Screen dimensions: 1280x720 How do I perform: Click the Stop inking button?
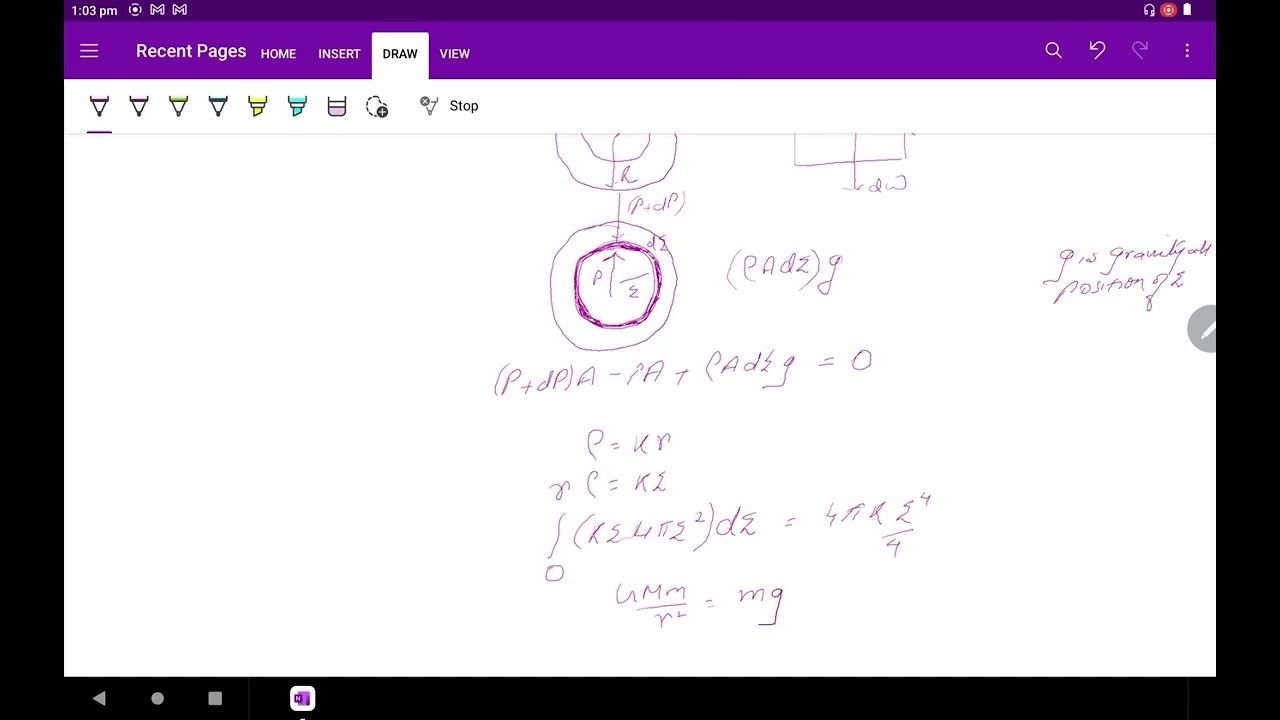pos(449,106)
